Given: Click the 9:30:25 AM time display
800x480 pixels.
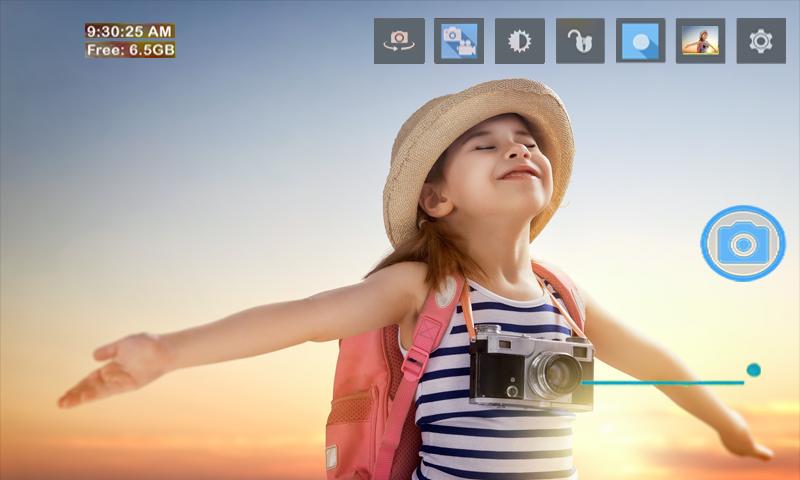Looking at the screenshot, I should 130,31.
